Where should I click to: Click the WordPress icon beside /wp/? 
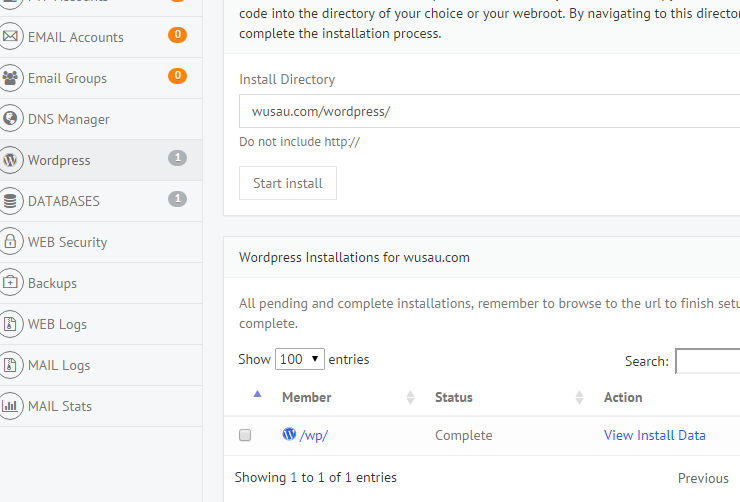tap(289, 434)
